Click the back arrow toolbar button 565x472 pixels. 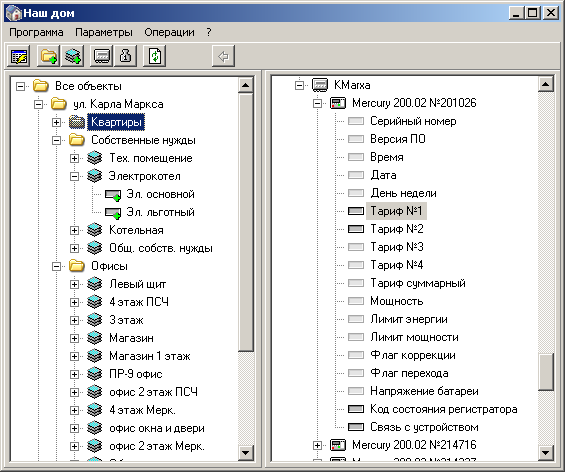coord(223,56)
